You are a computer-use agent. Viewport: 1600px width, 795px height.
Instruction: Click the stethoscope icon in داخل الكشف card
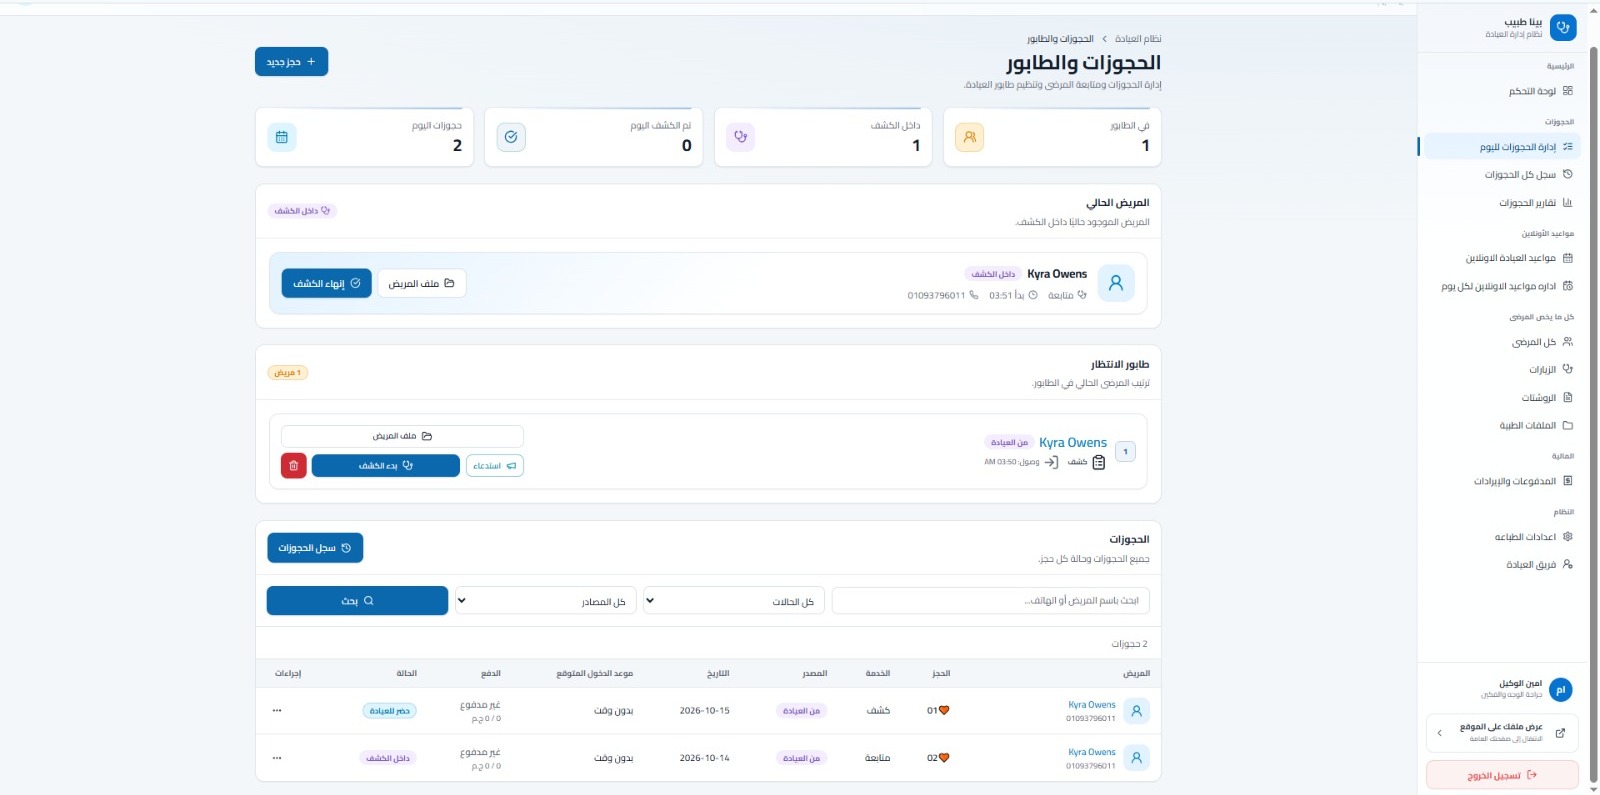click(x=740, y=137)
